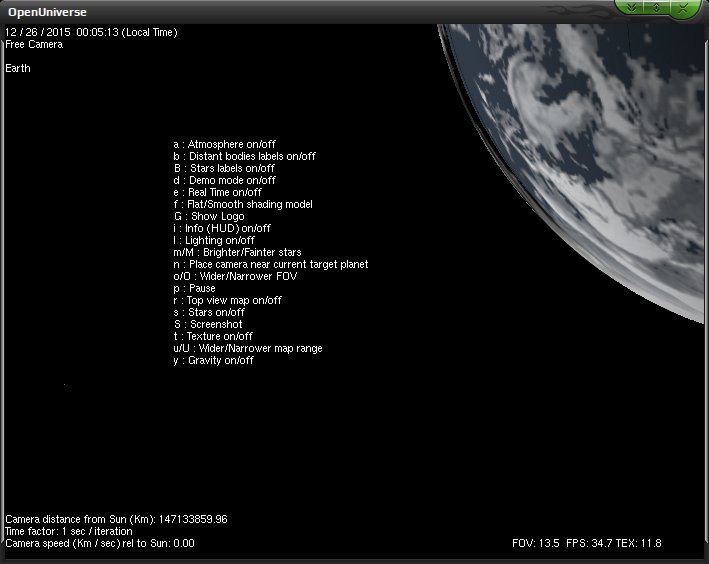Click 'm/M : Brighter/Fainter stars' line

[237, 252]
